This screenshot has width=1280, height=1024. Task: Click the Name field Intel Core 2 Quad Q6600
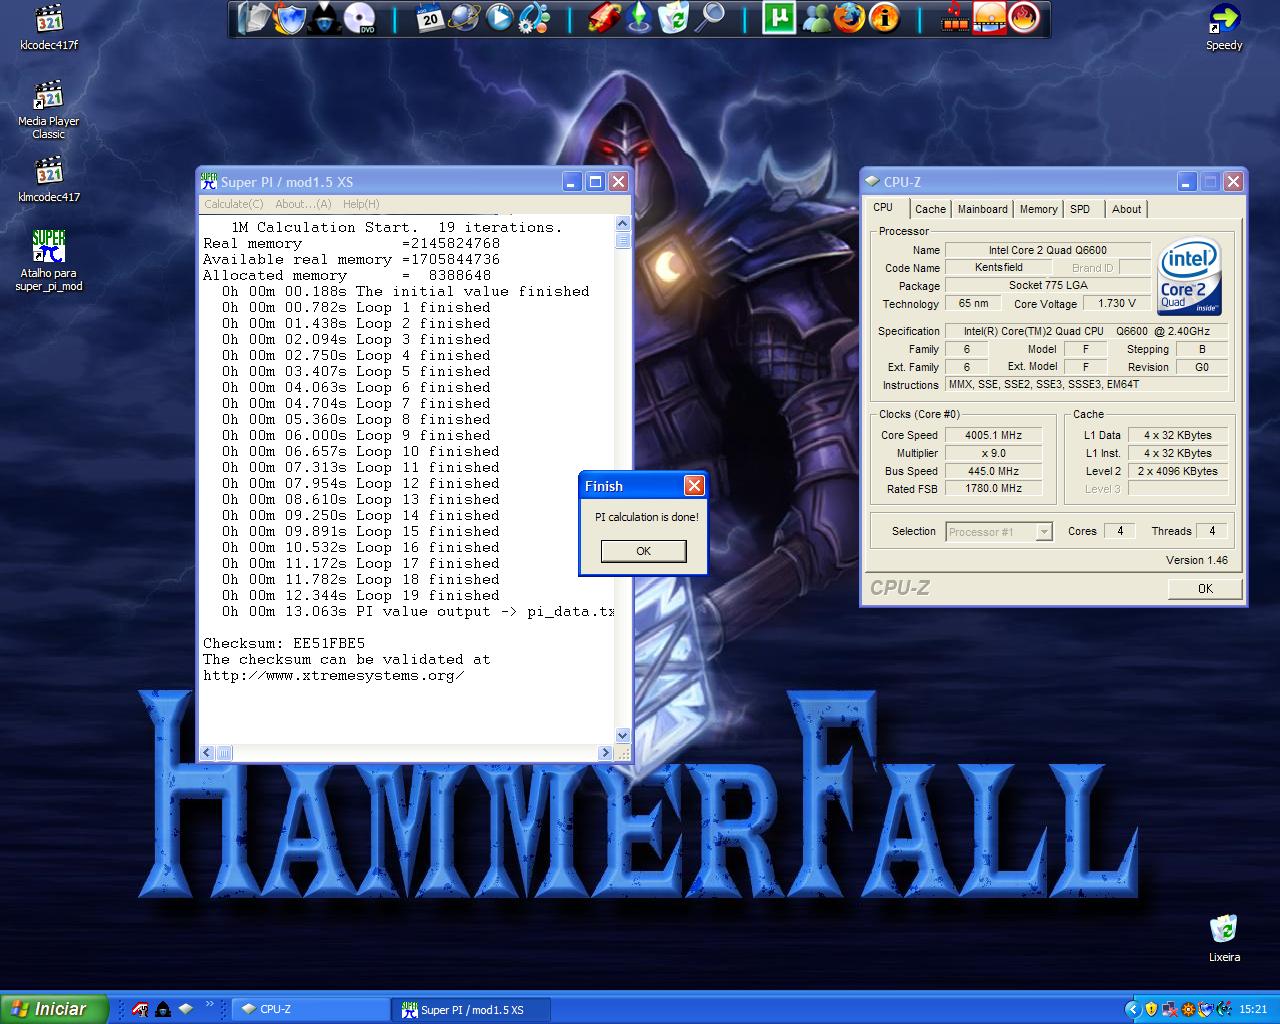coord(1048,250)
